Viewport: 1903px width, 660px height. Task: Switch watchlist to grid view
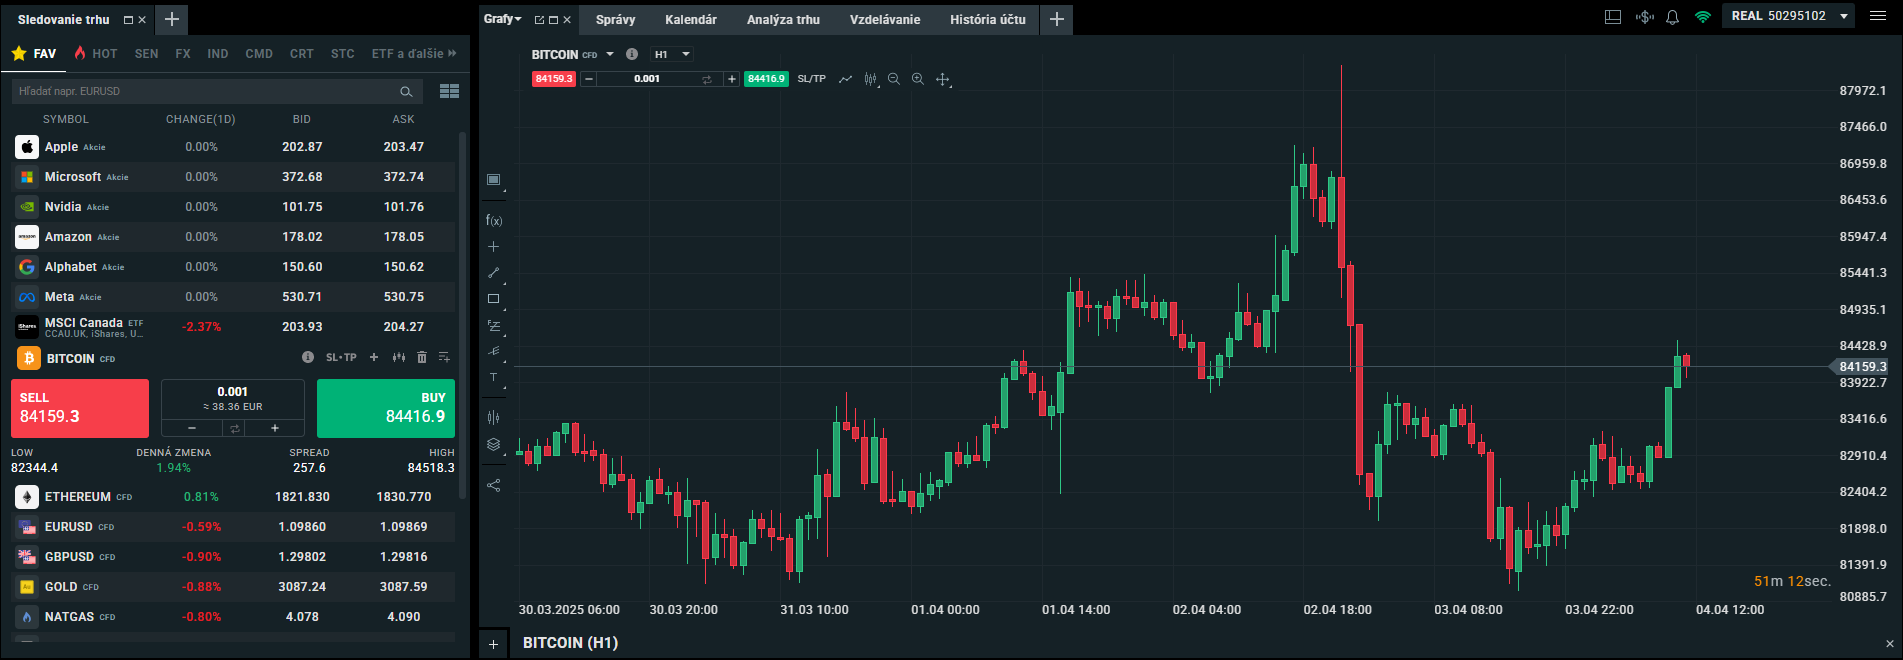(x=449, y=91)
